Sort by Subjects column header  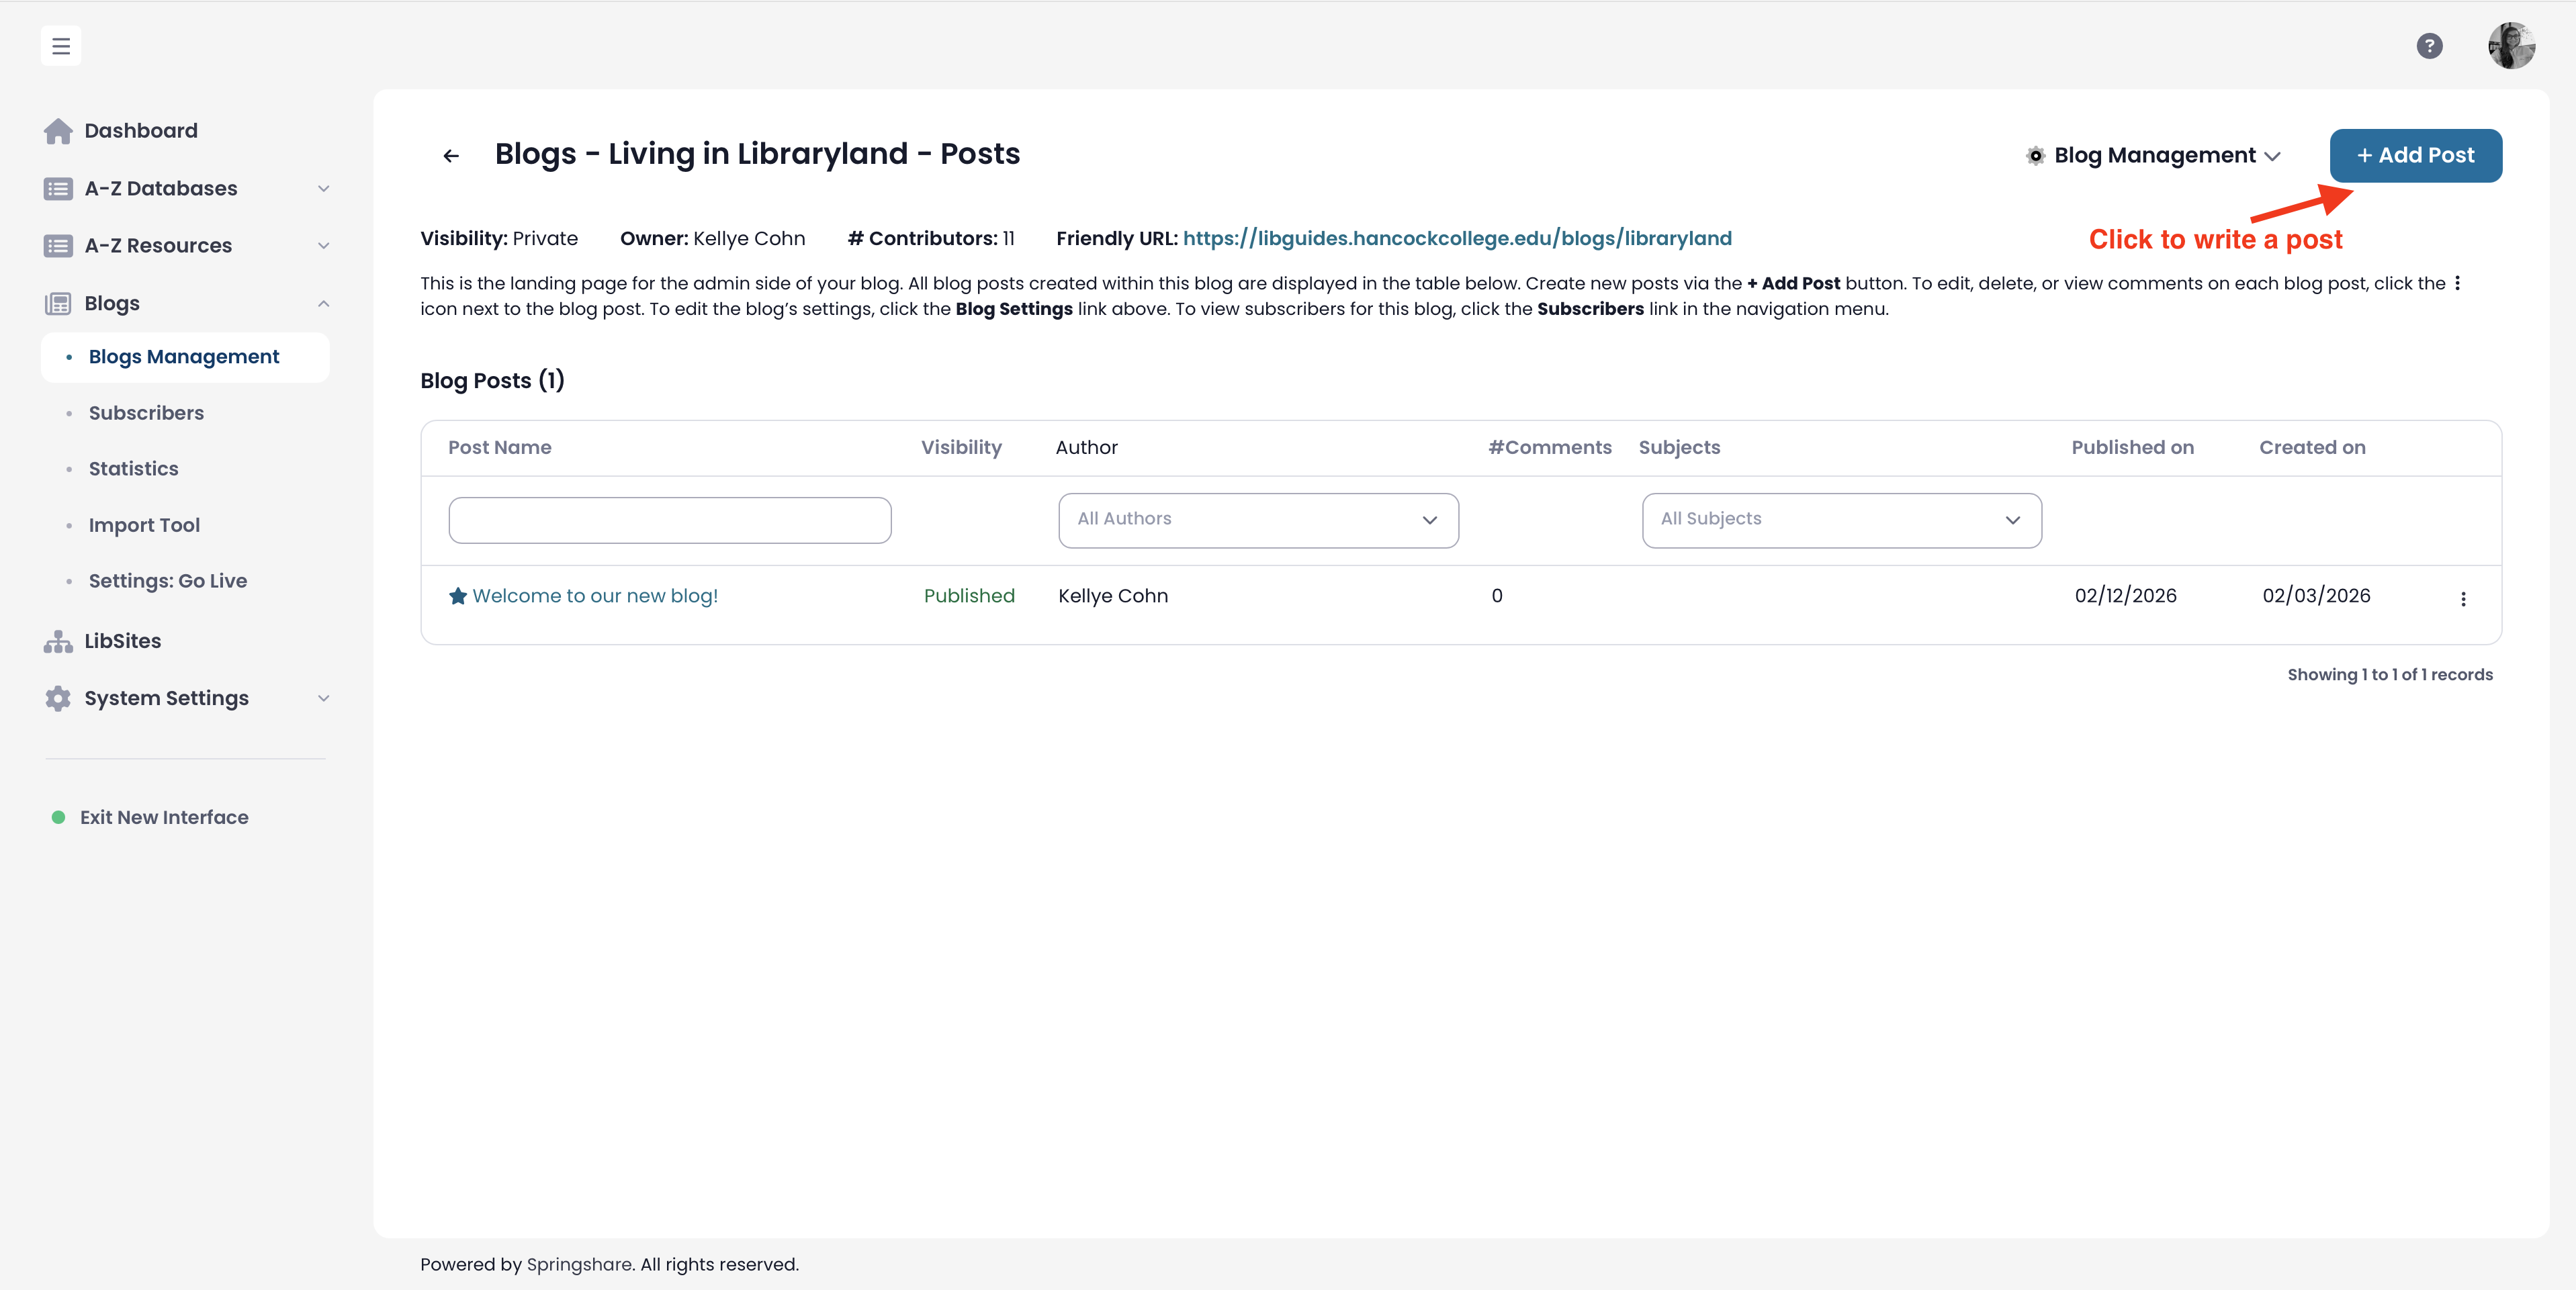pos(1679,448)
